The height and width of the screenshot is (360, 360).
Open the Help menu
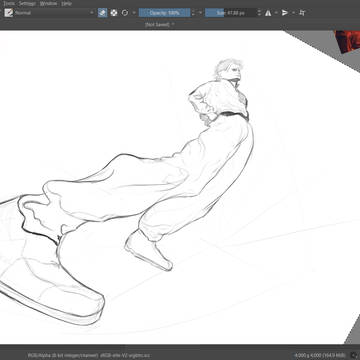coord(67,3)
